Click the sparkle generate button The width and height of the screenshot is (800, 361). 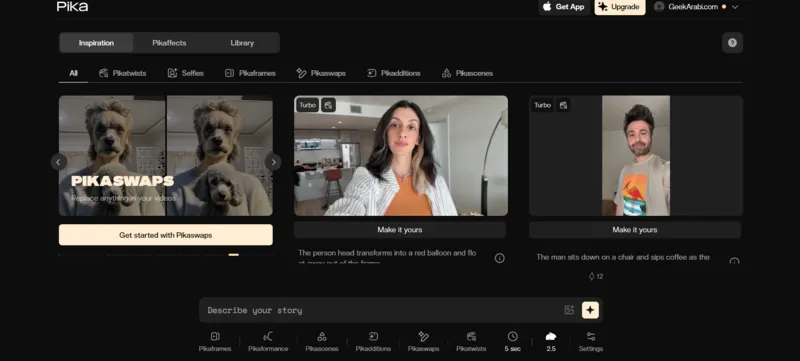(x=590, y=310)
